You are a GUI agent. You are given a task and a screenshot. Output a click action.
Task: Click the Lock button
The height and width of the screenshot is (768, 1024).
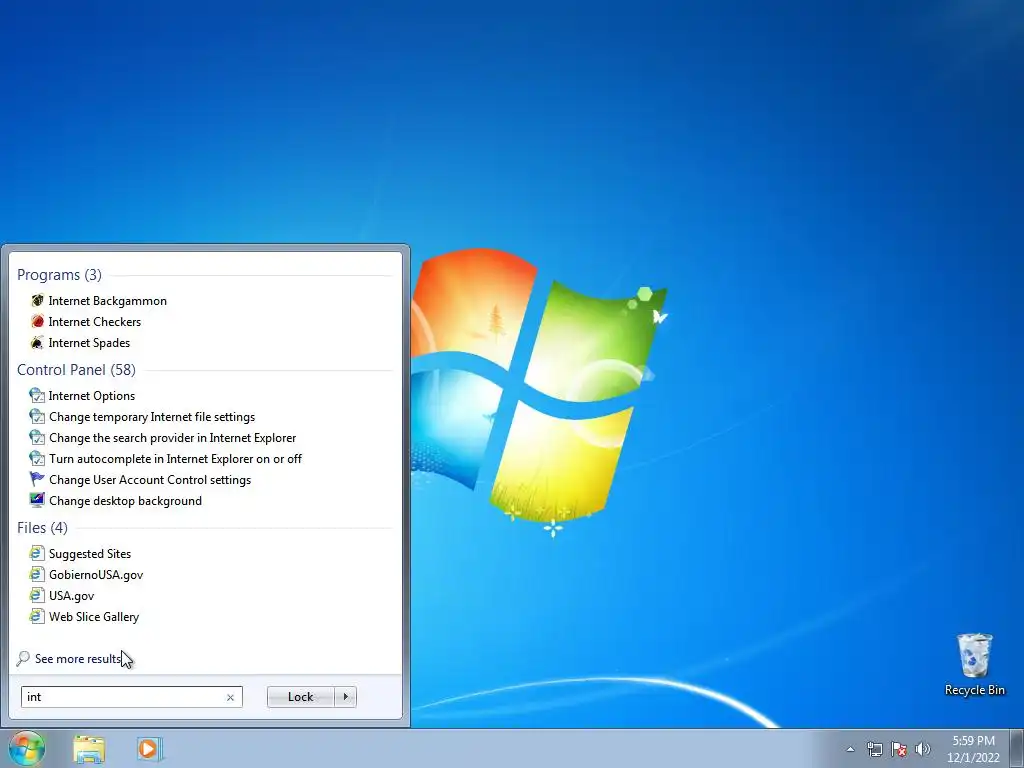click(x=300, y=697)
